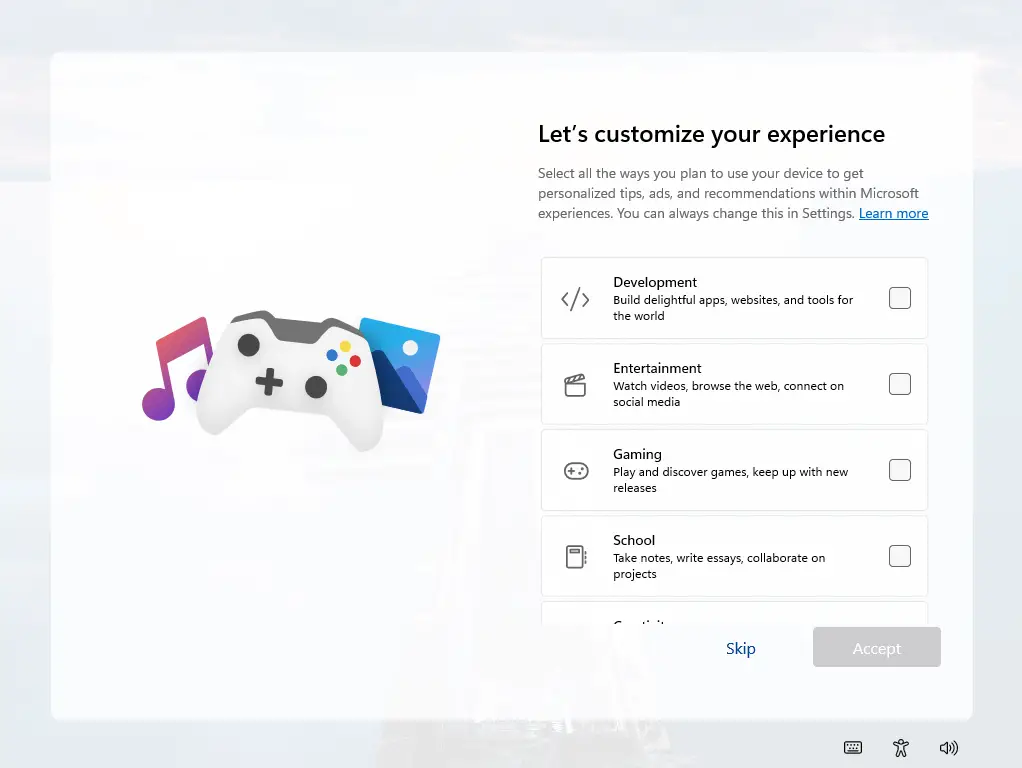The width and height of the screenshot is (1022, 768).
Task: Open the accessibility options icon
Action: click(901, 748)
